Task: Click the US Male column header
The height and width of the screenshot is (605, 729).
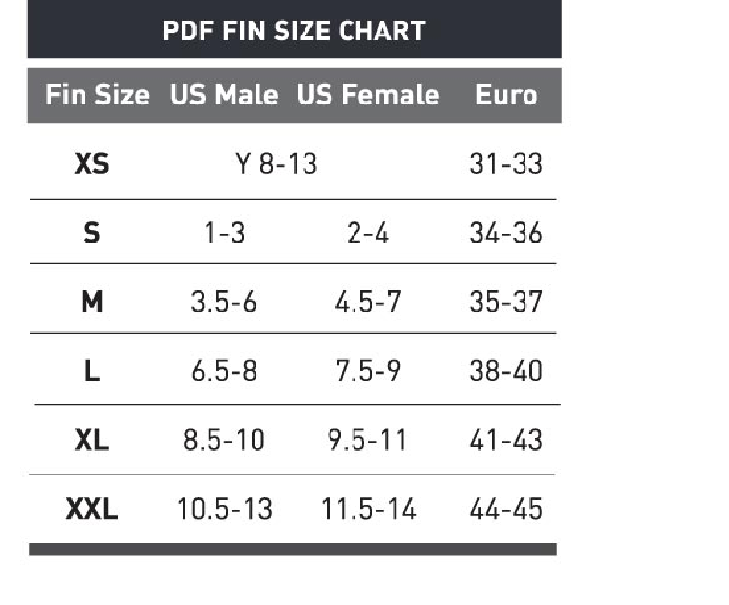Action: coord(224,95)
